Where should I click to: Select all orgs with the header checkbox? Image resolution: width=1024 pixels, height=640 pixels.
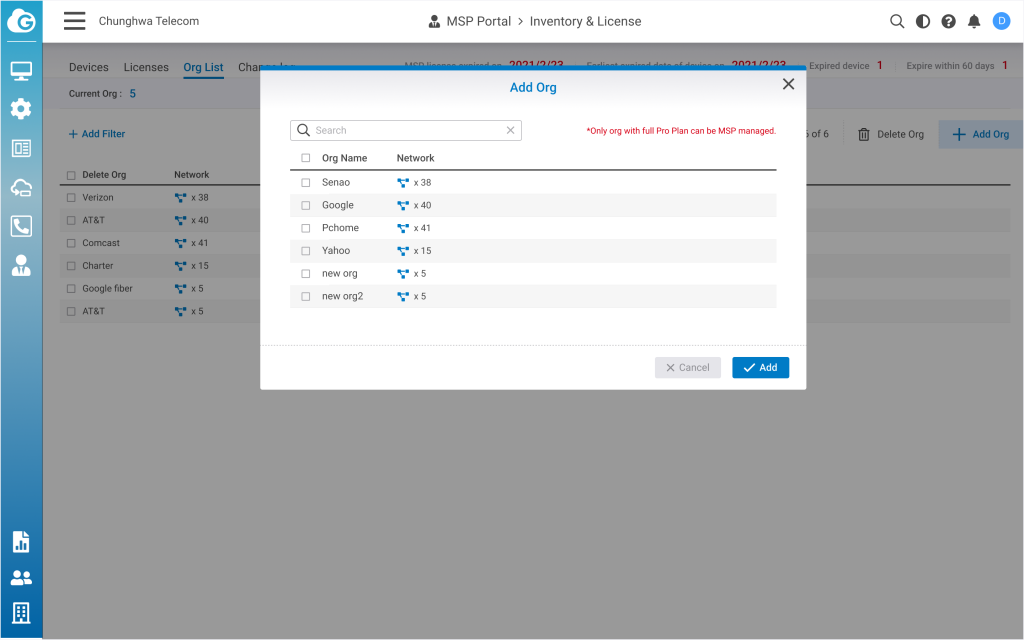[305, 157]
